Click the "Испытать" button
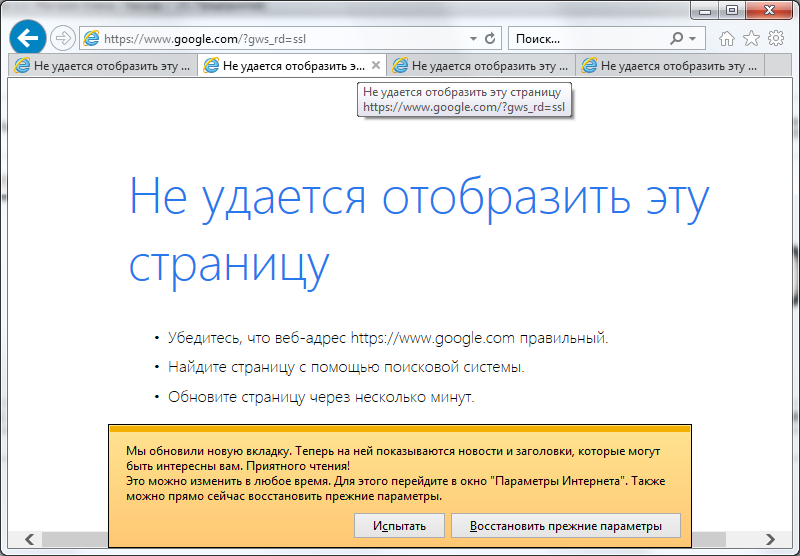This screenshot has width=800, height=556. click(399, 526)
